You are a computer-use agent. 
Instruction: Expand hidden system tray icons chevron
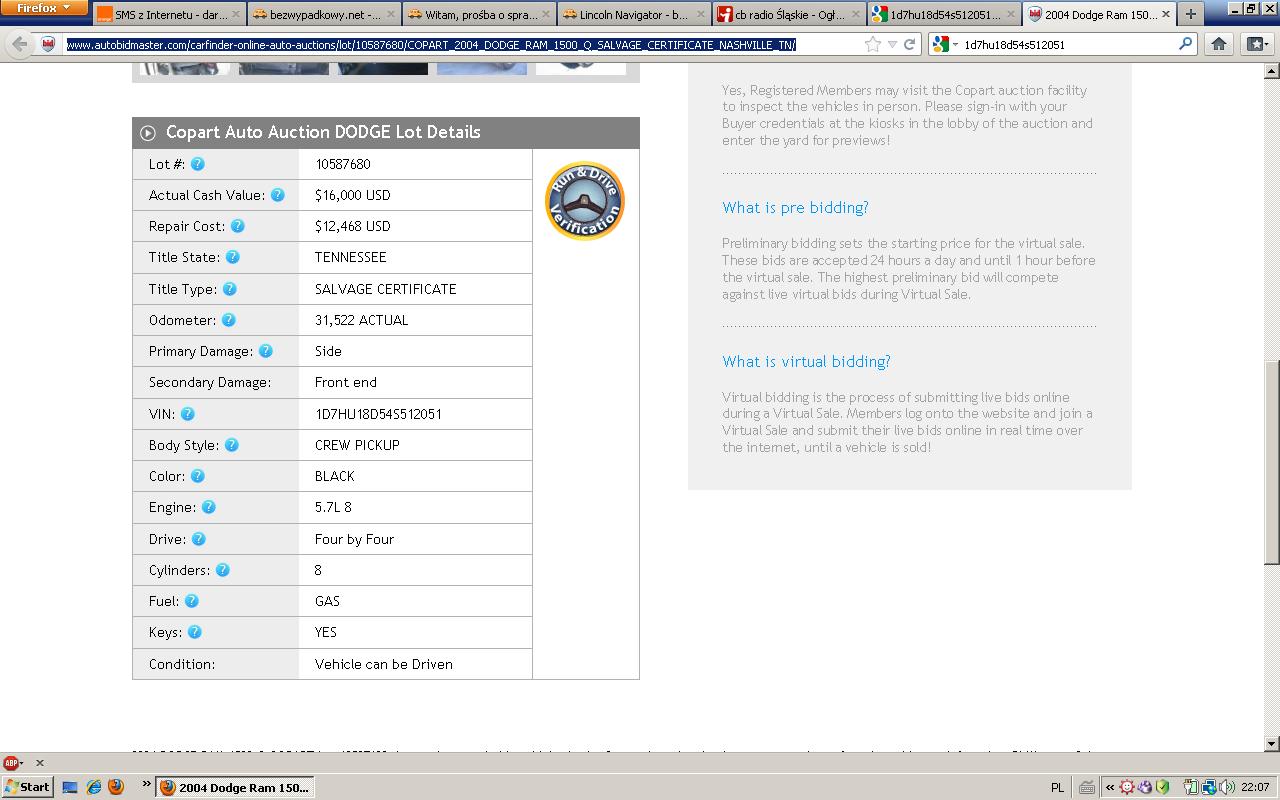click(1109, 787)
